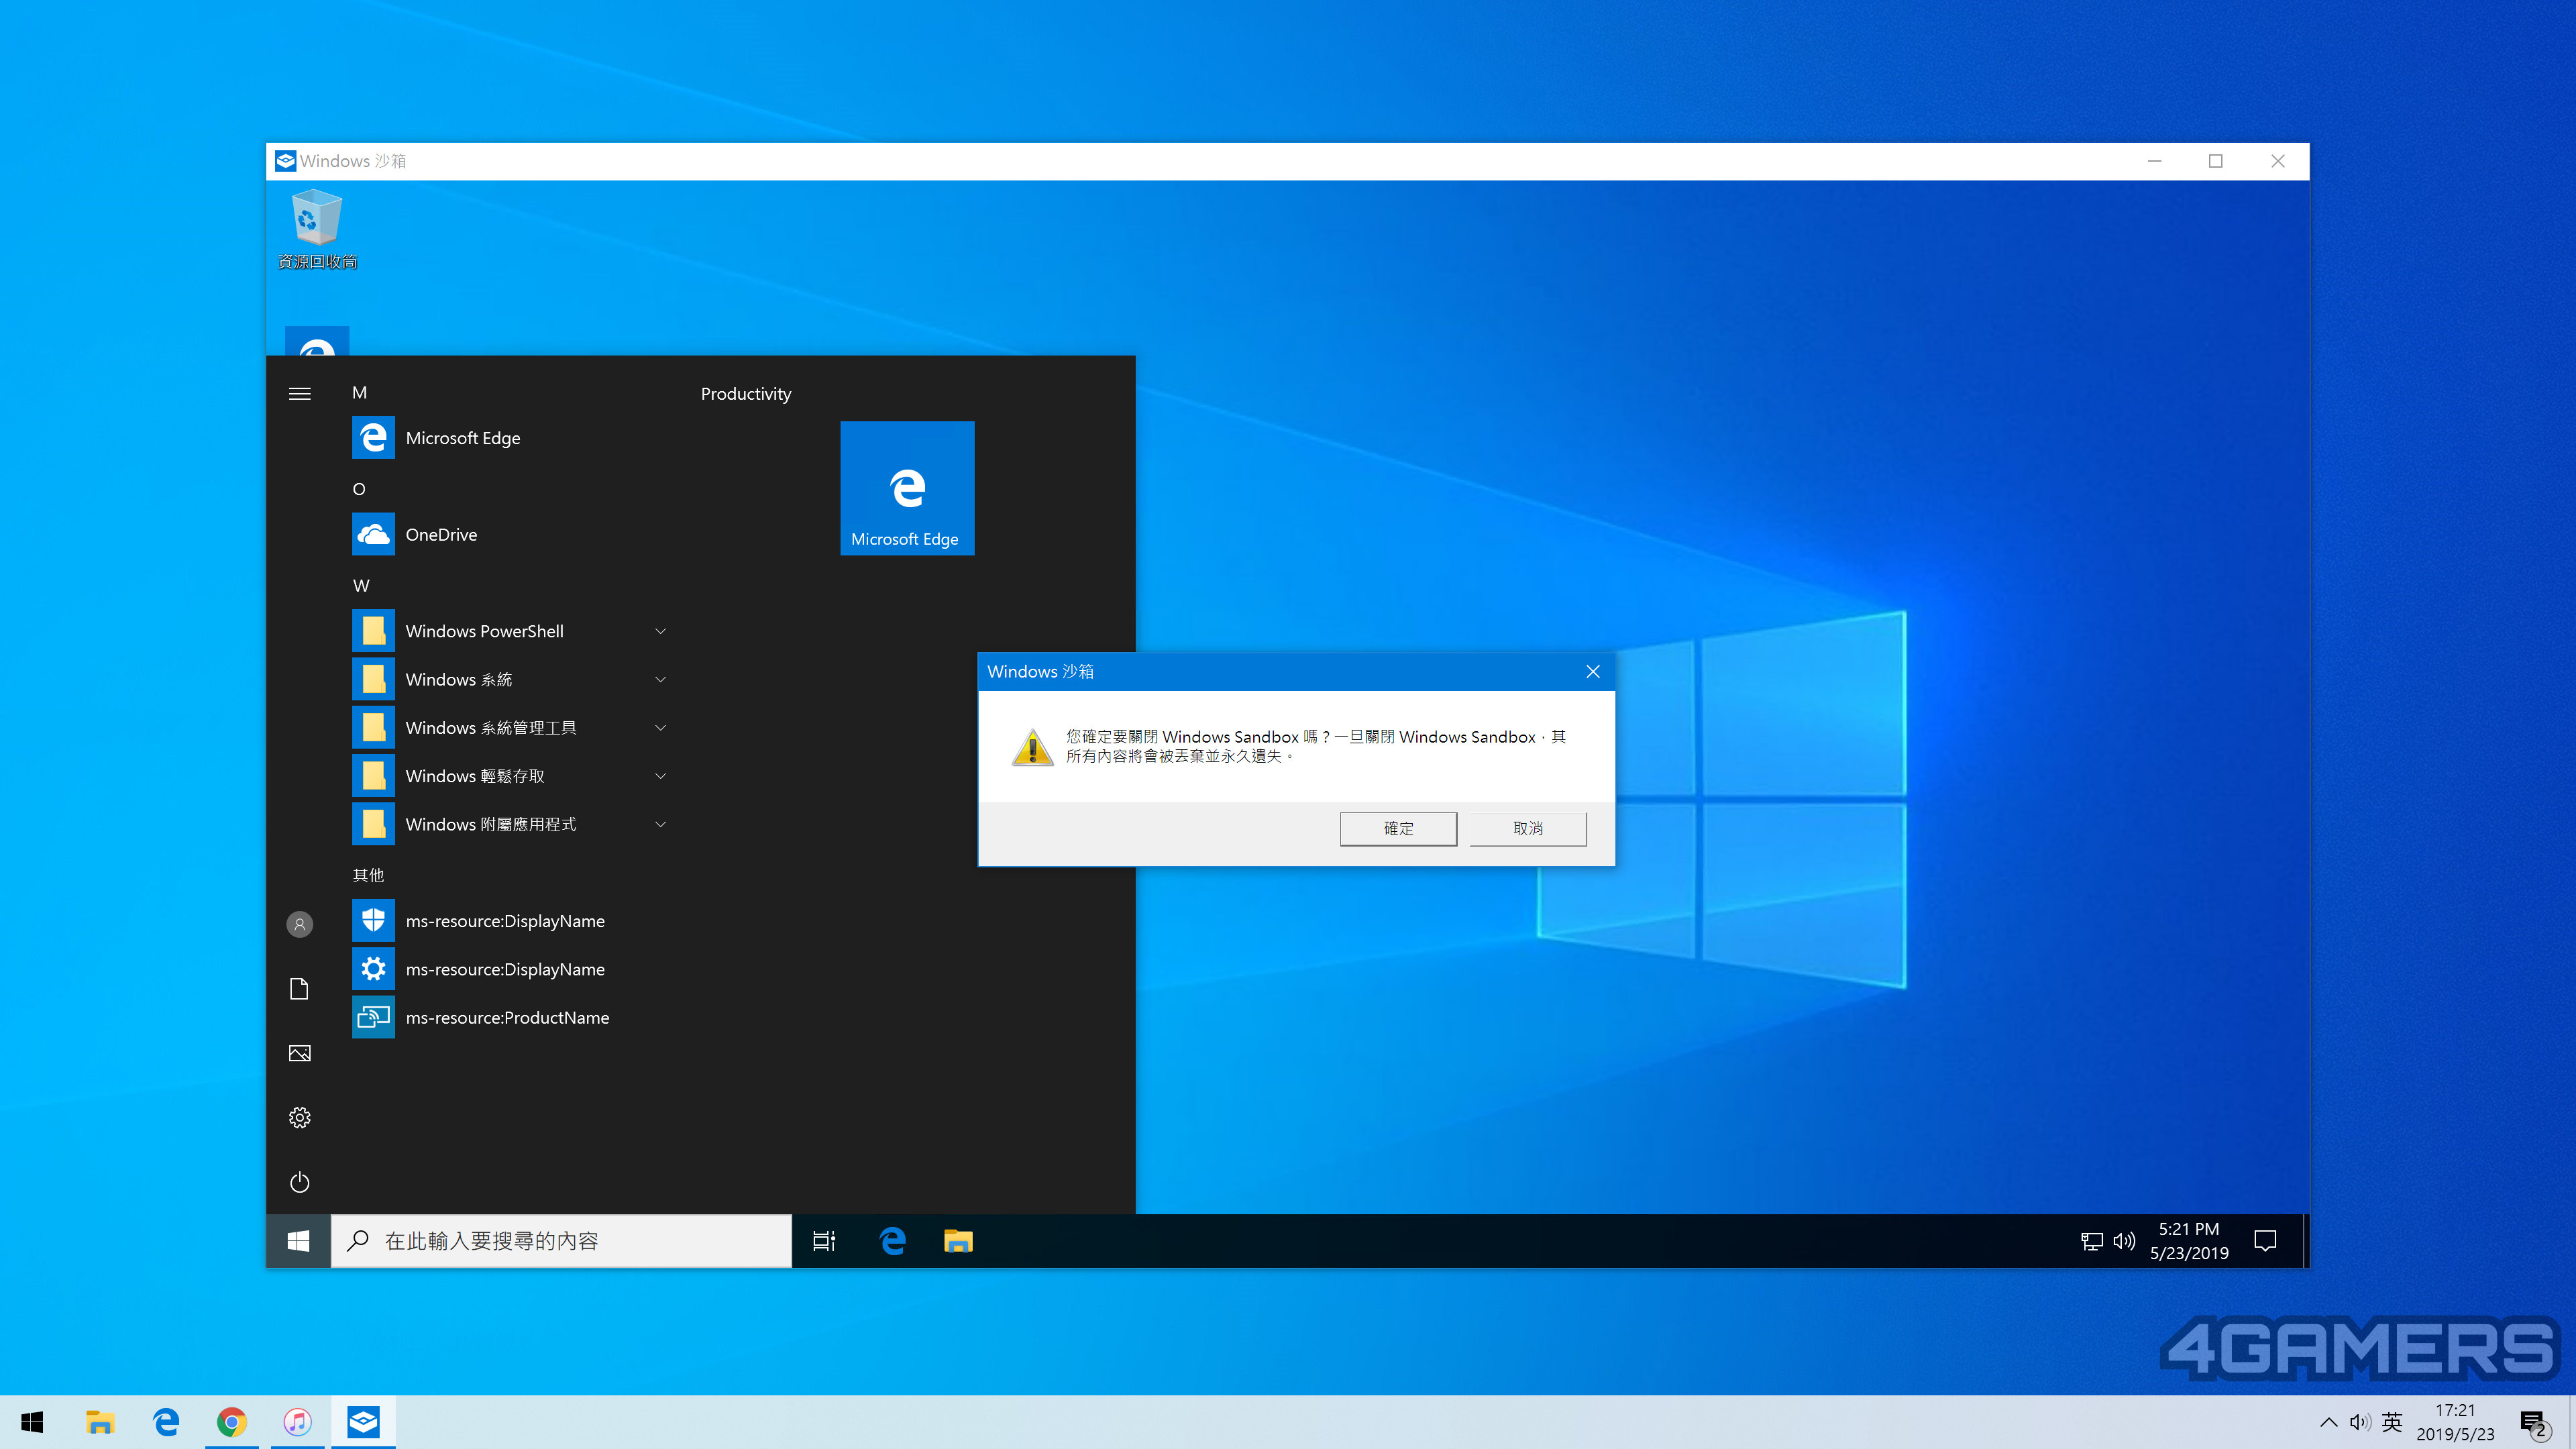
Task: Open Microsoft Edge from the app list
Action: (510, 438)
